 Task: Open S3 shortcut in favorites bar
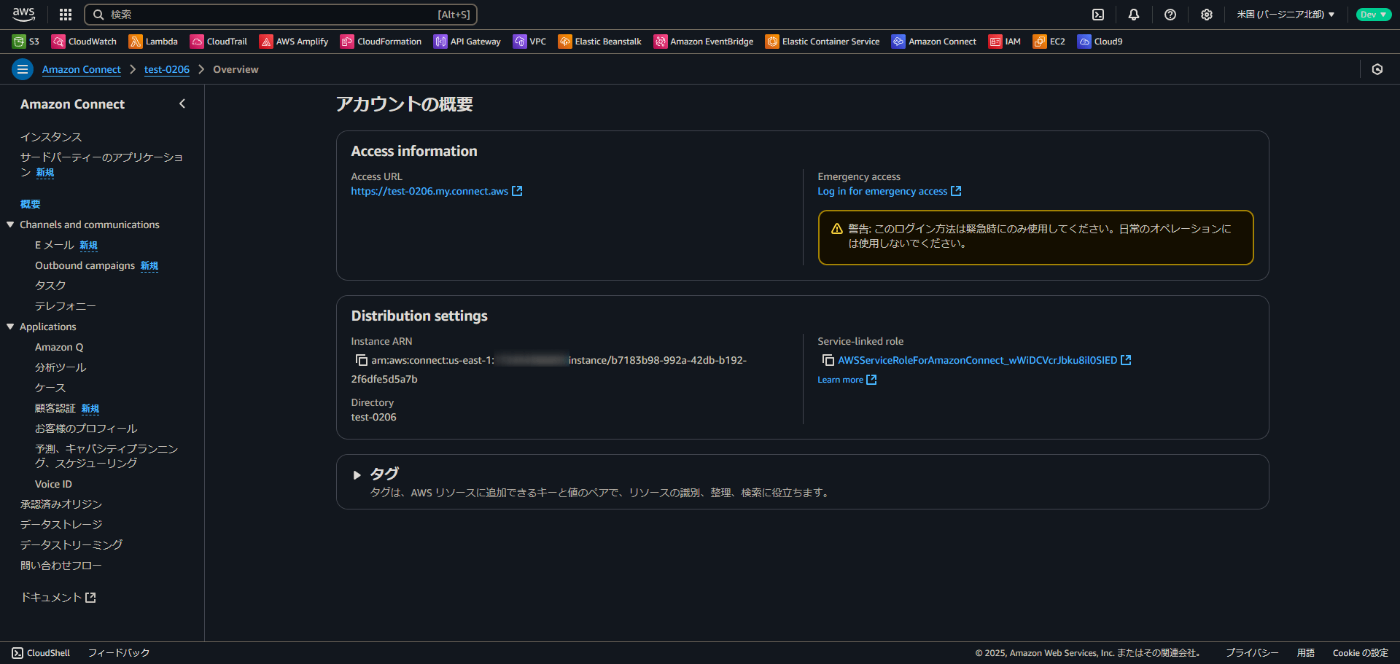point(26,42)
